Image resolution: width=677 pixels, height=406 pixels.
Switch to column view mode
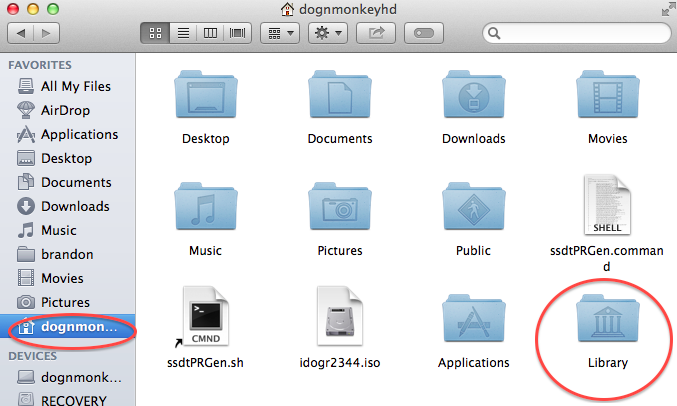coord(211,33)
